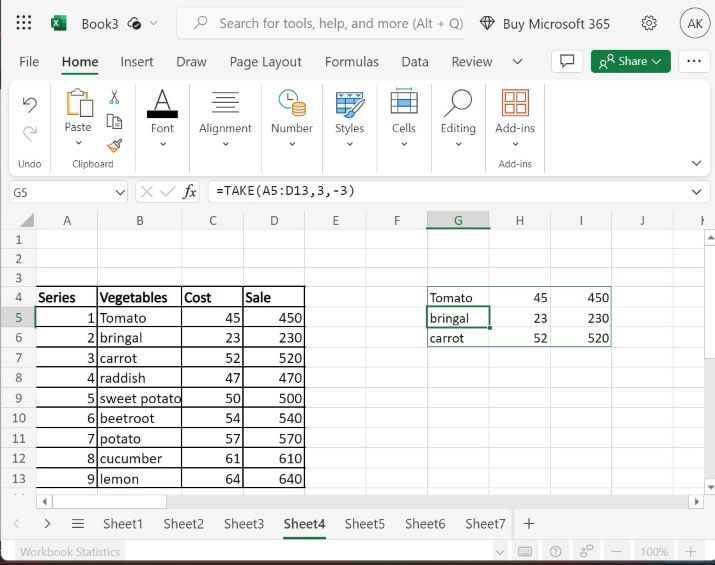
Task: Switch to the Insert tab
Action: (x=137, y=62)
